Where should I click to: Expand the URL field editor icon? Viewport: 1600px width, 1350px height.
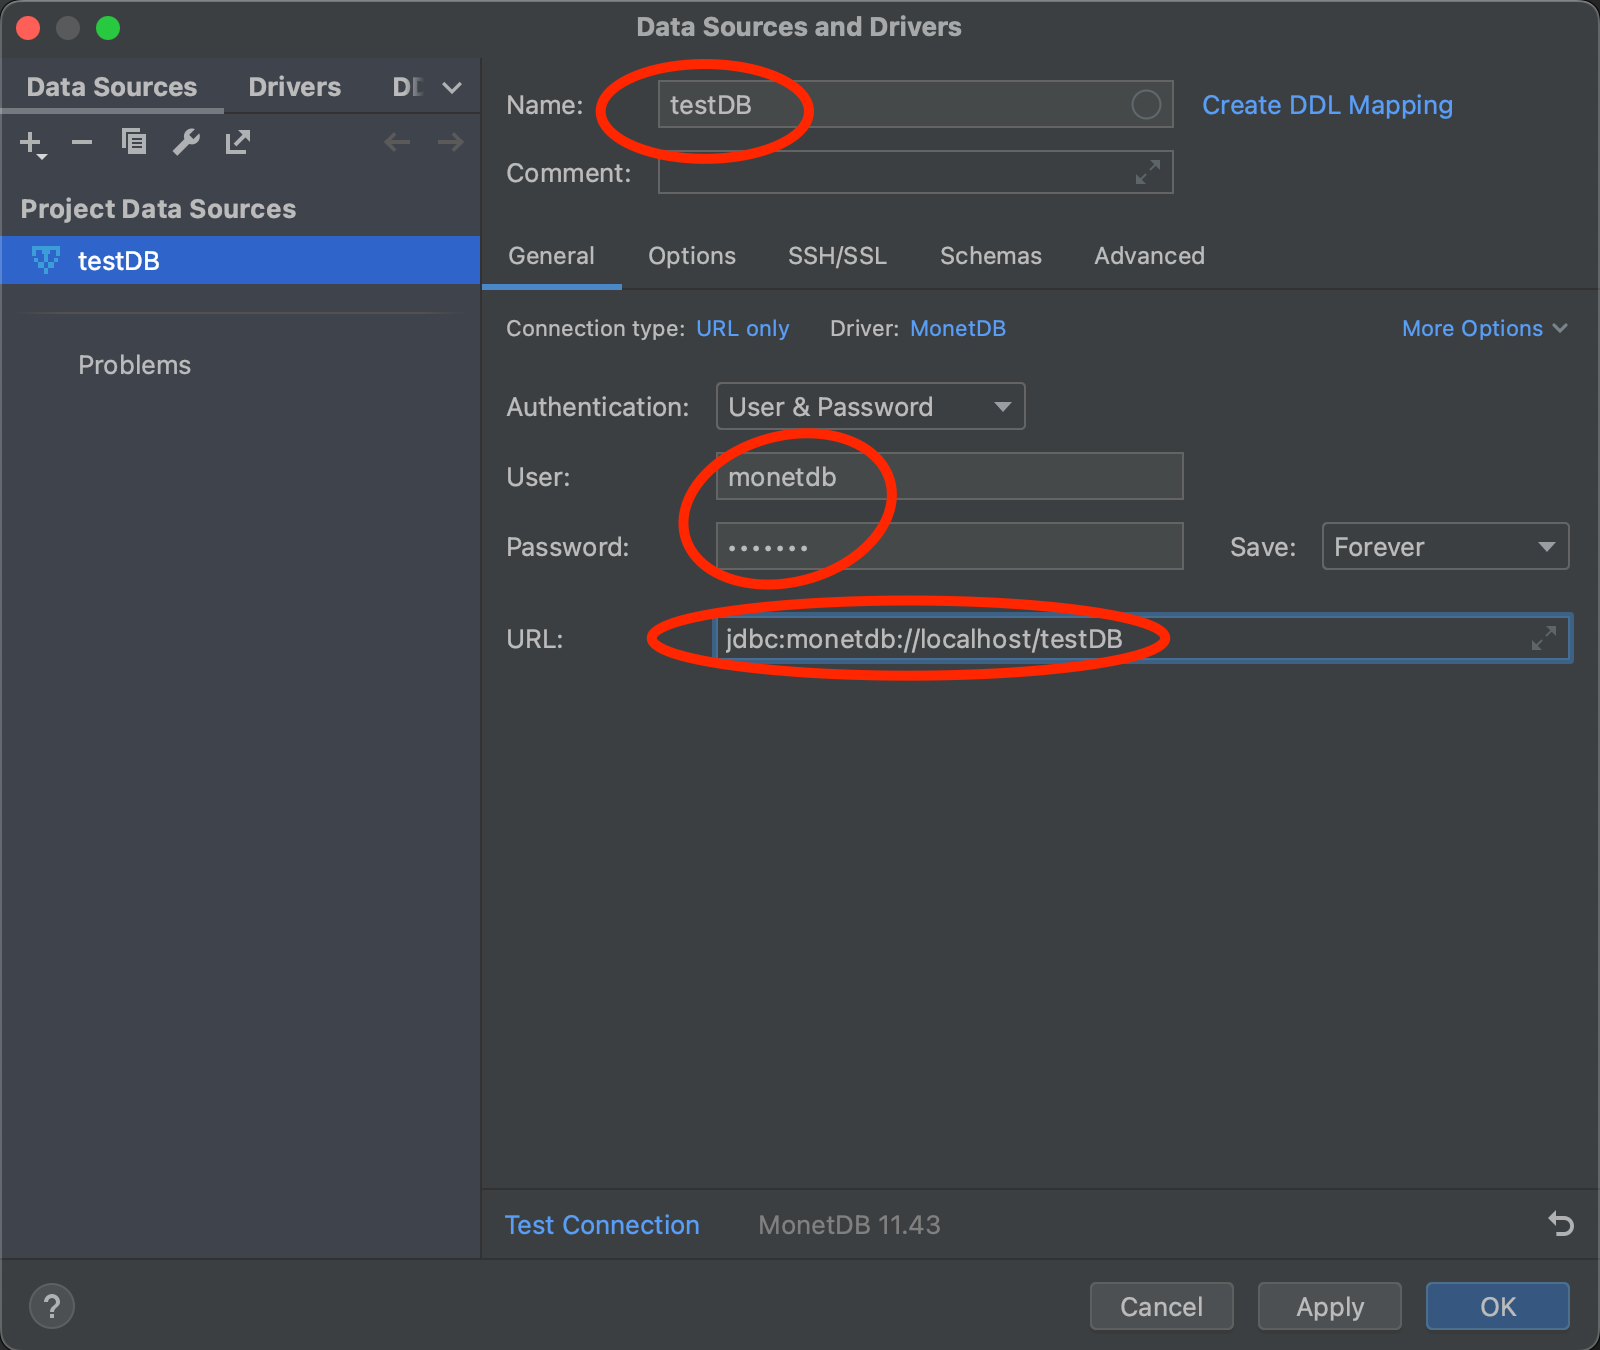[1543, 638]
